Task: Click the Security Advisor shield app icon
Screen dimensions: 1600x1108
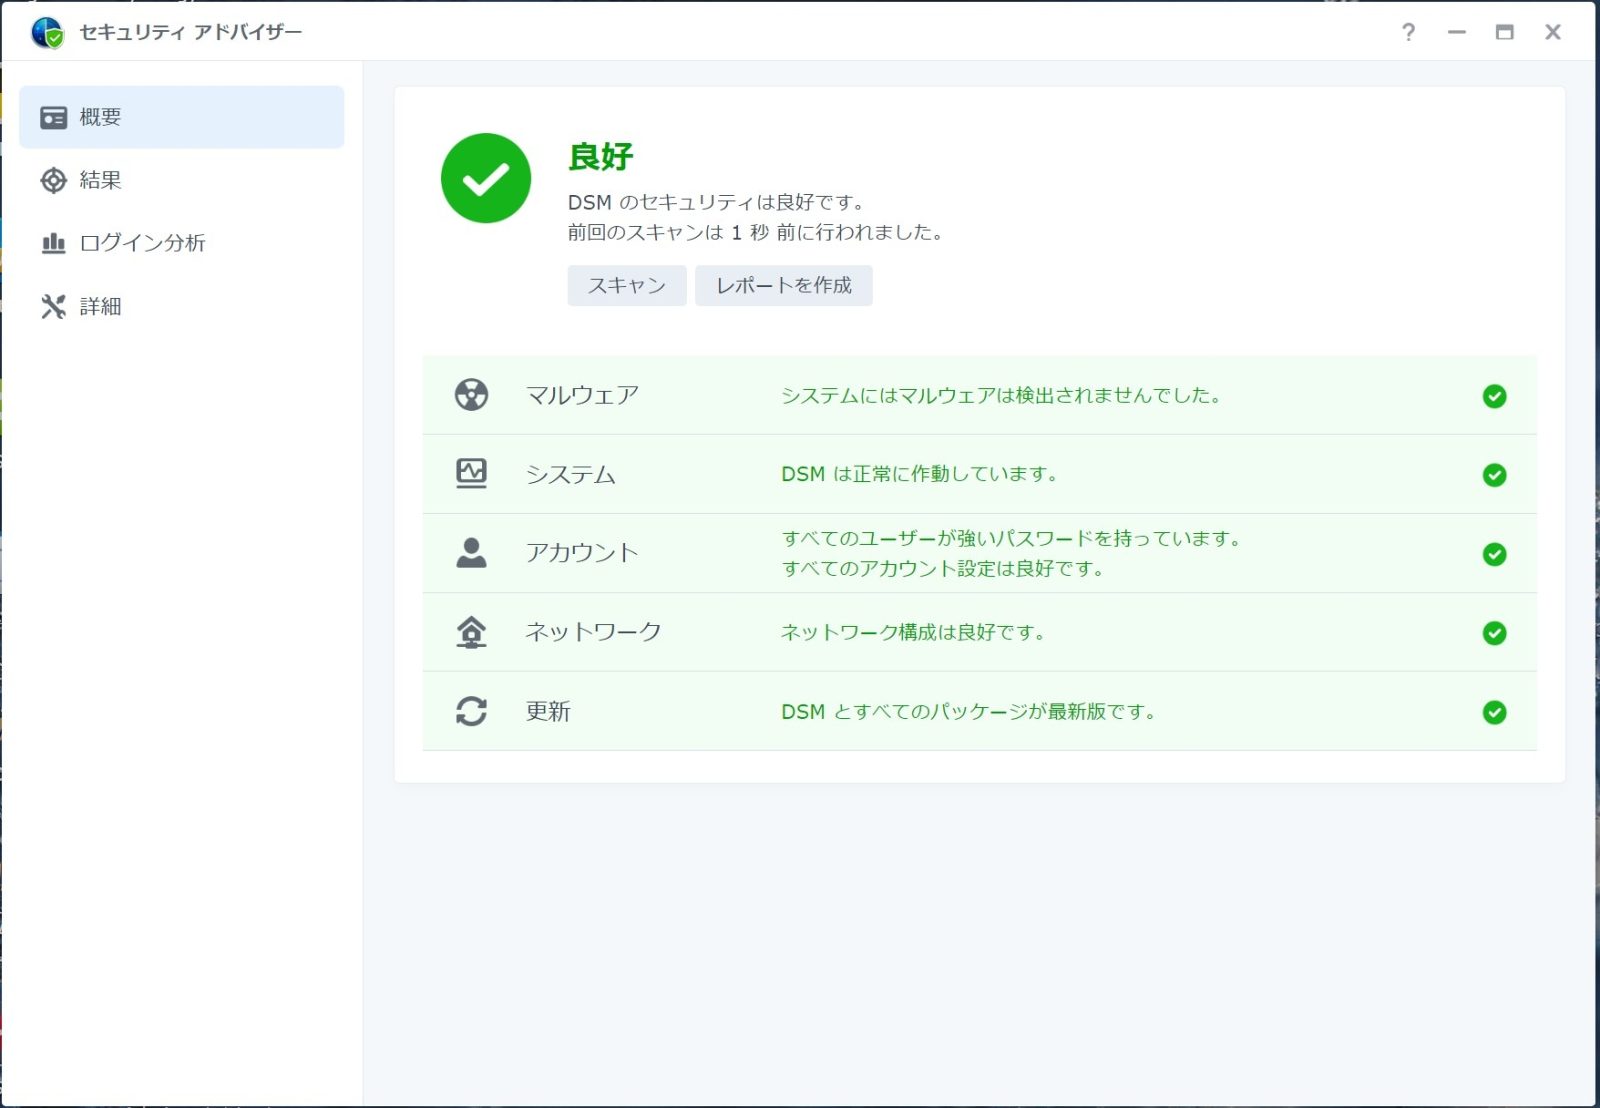Action: (47, 32)
